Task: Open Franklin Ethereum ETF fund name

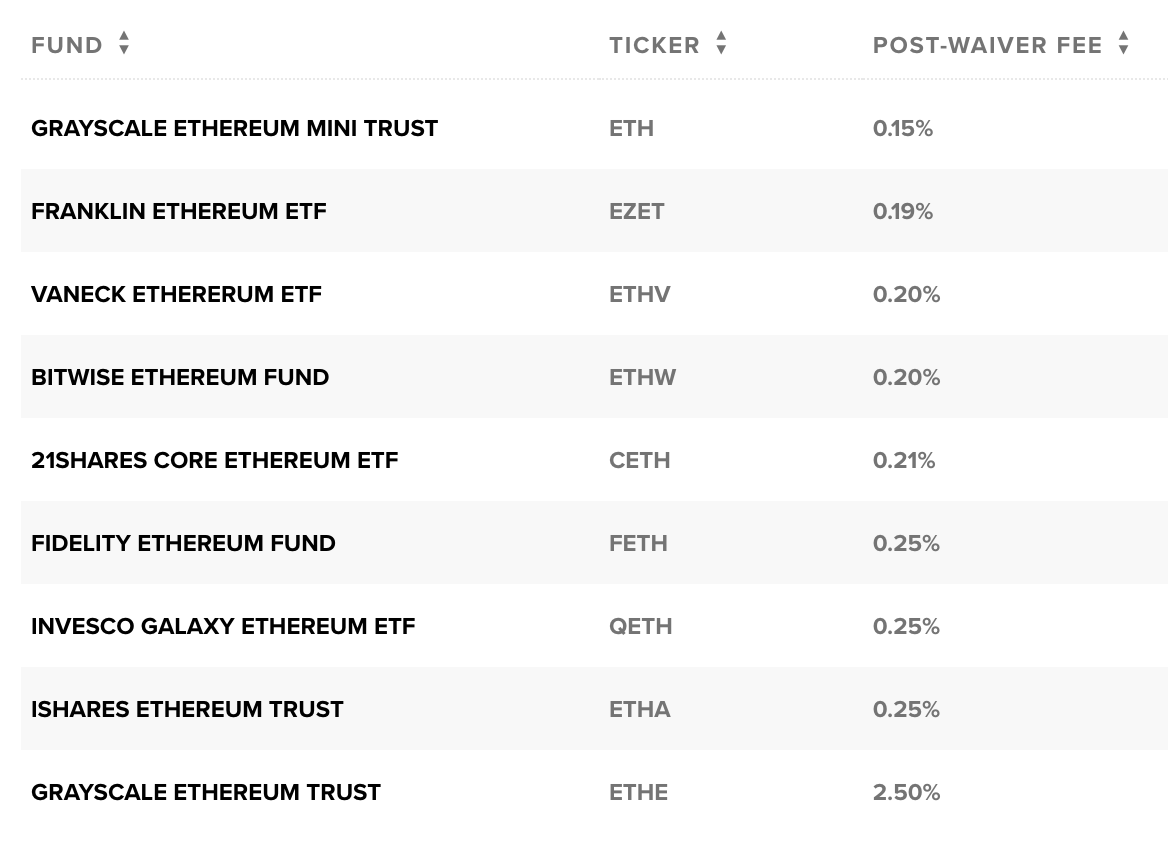Action: 179,212
